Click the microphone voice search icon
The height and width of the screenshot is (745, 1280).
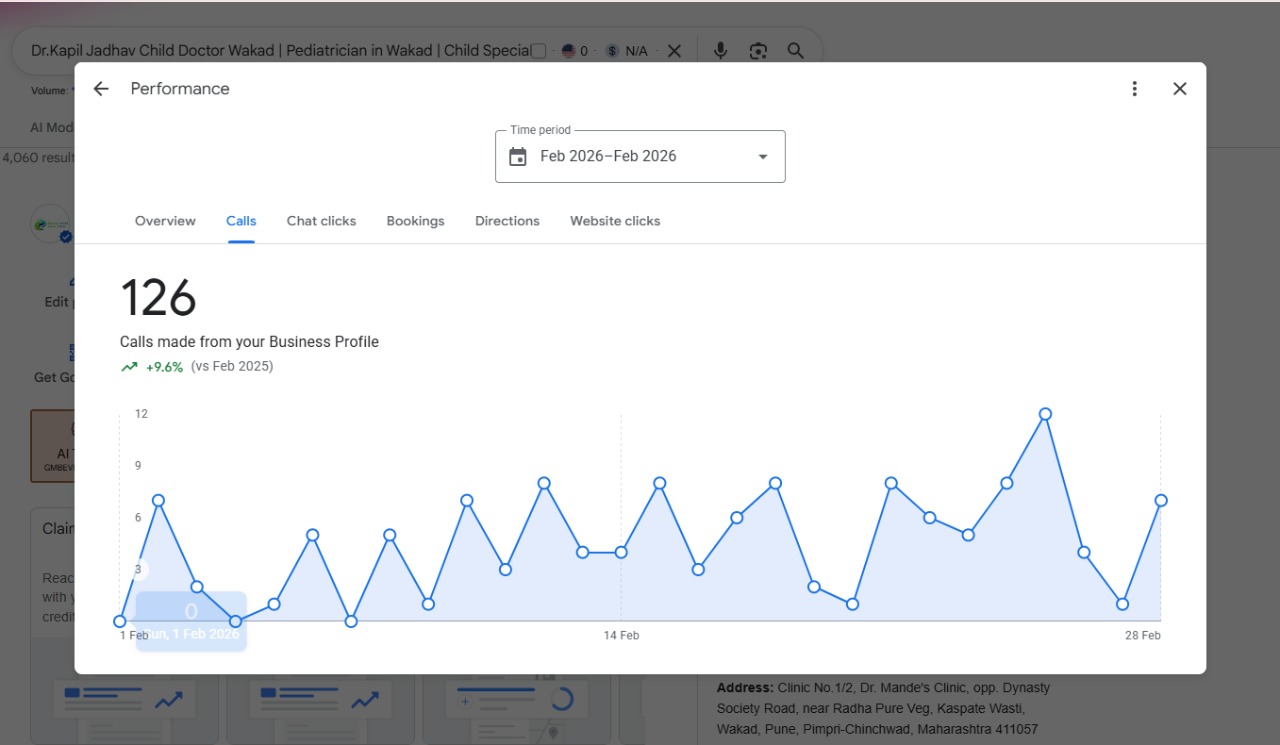click(720, 51)
